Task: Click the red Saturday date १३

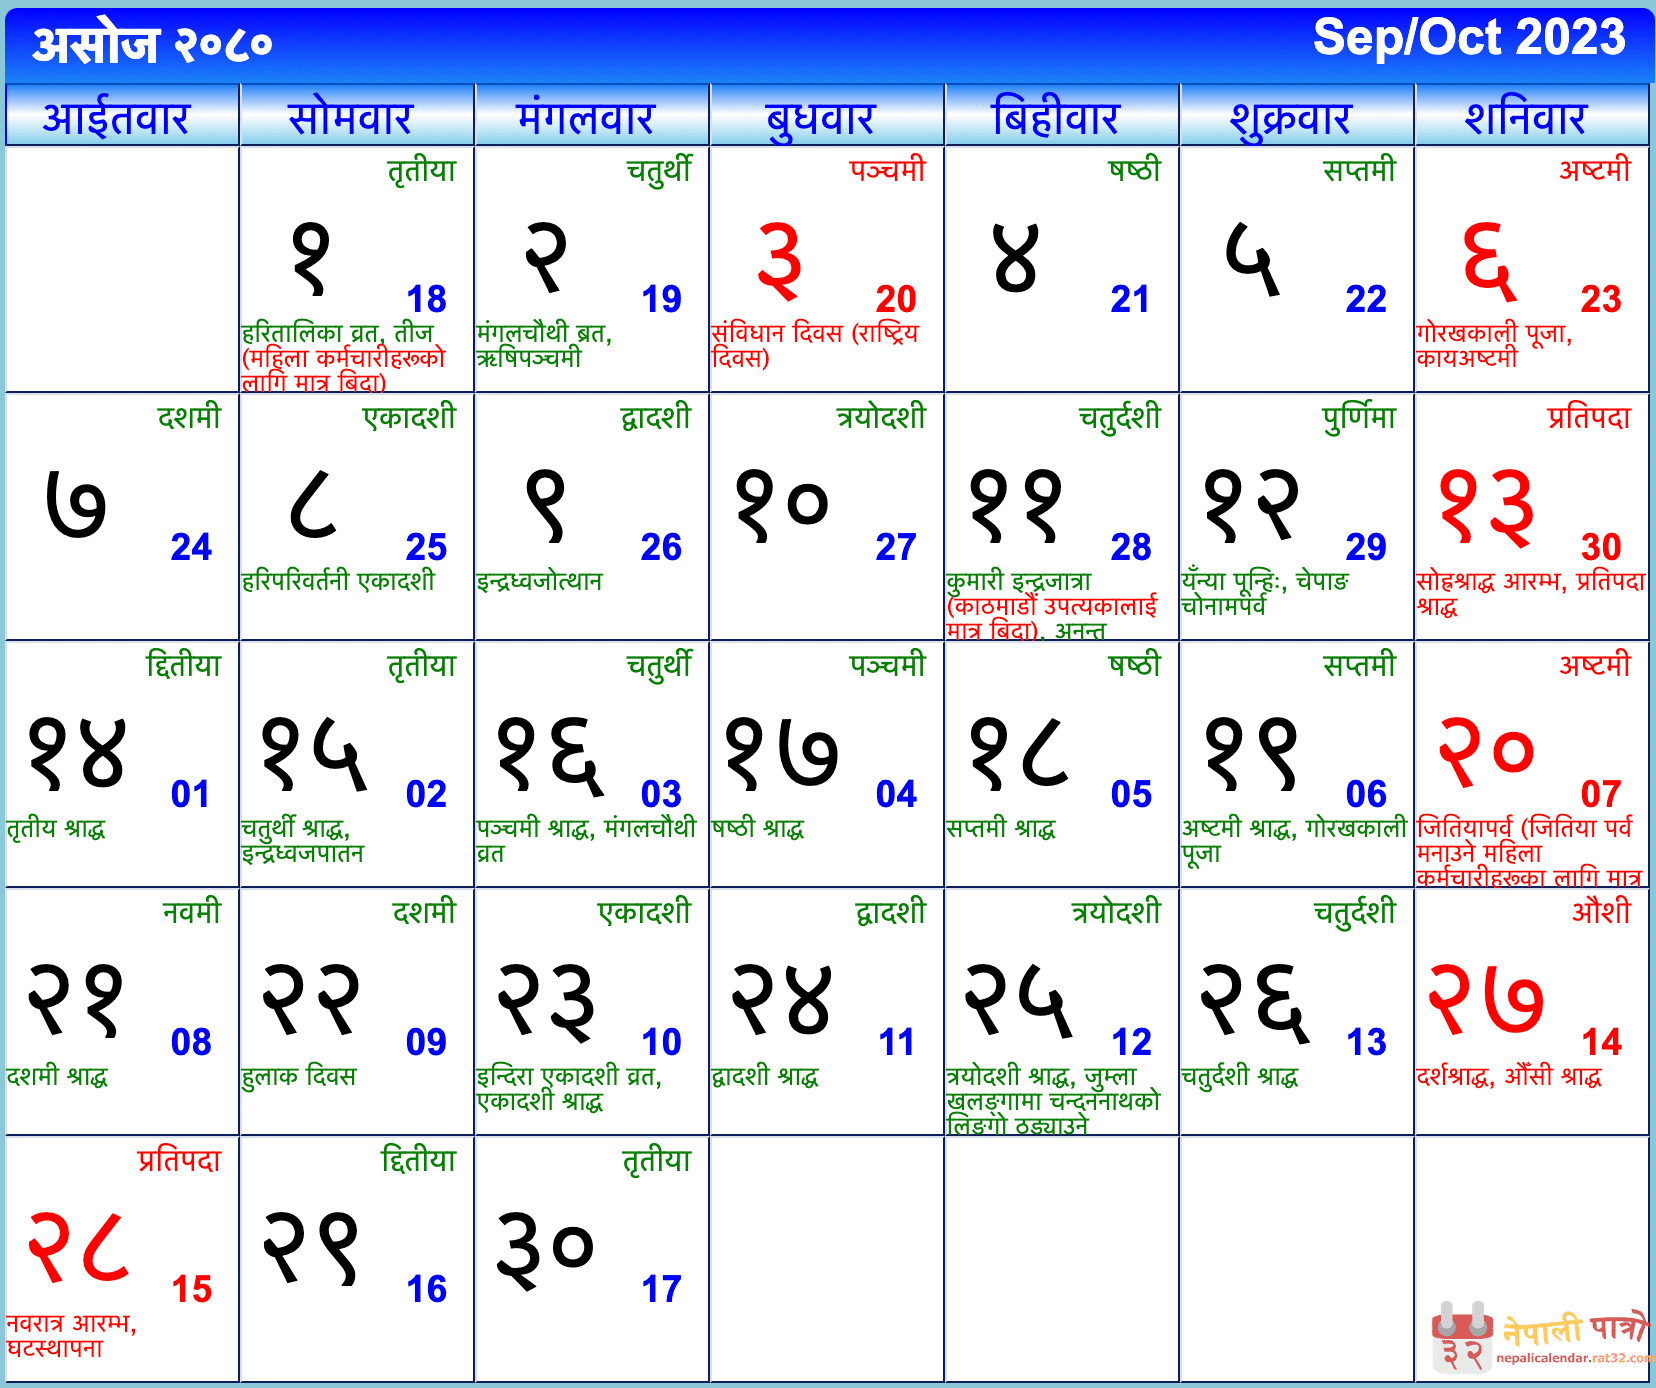Action: [1487, 506]
